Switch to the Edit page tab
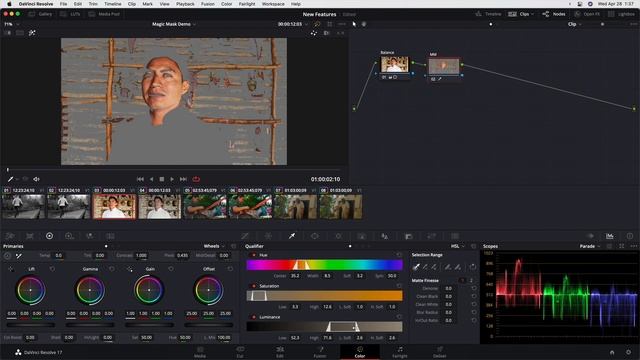640x360 pixels. [280, 352]
